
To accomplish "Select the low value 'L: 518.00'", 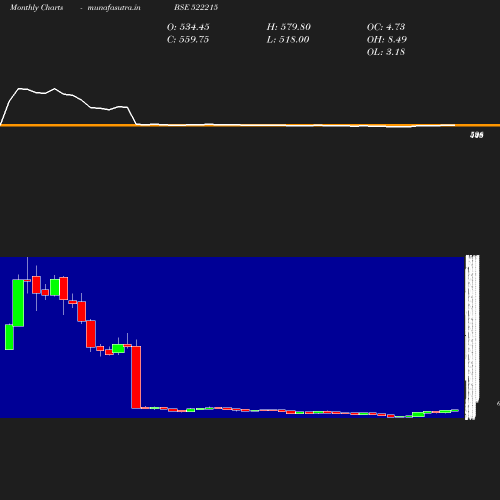I will point(288,39).
